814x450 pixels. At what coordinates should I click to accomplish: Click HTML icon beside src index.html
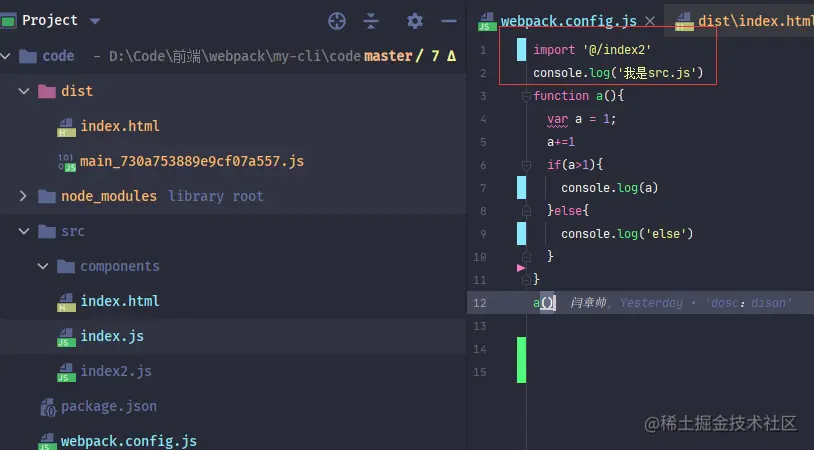tap(66, 303)
